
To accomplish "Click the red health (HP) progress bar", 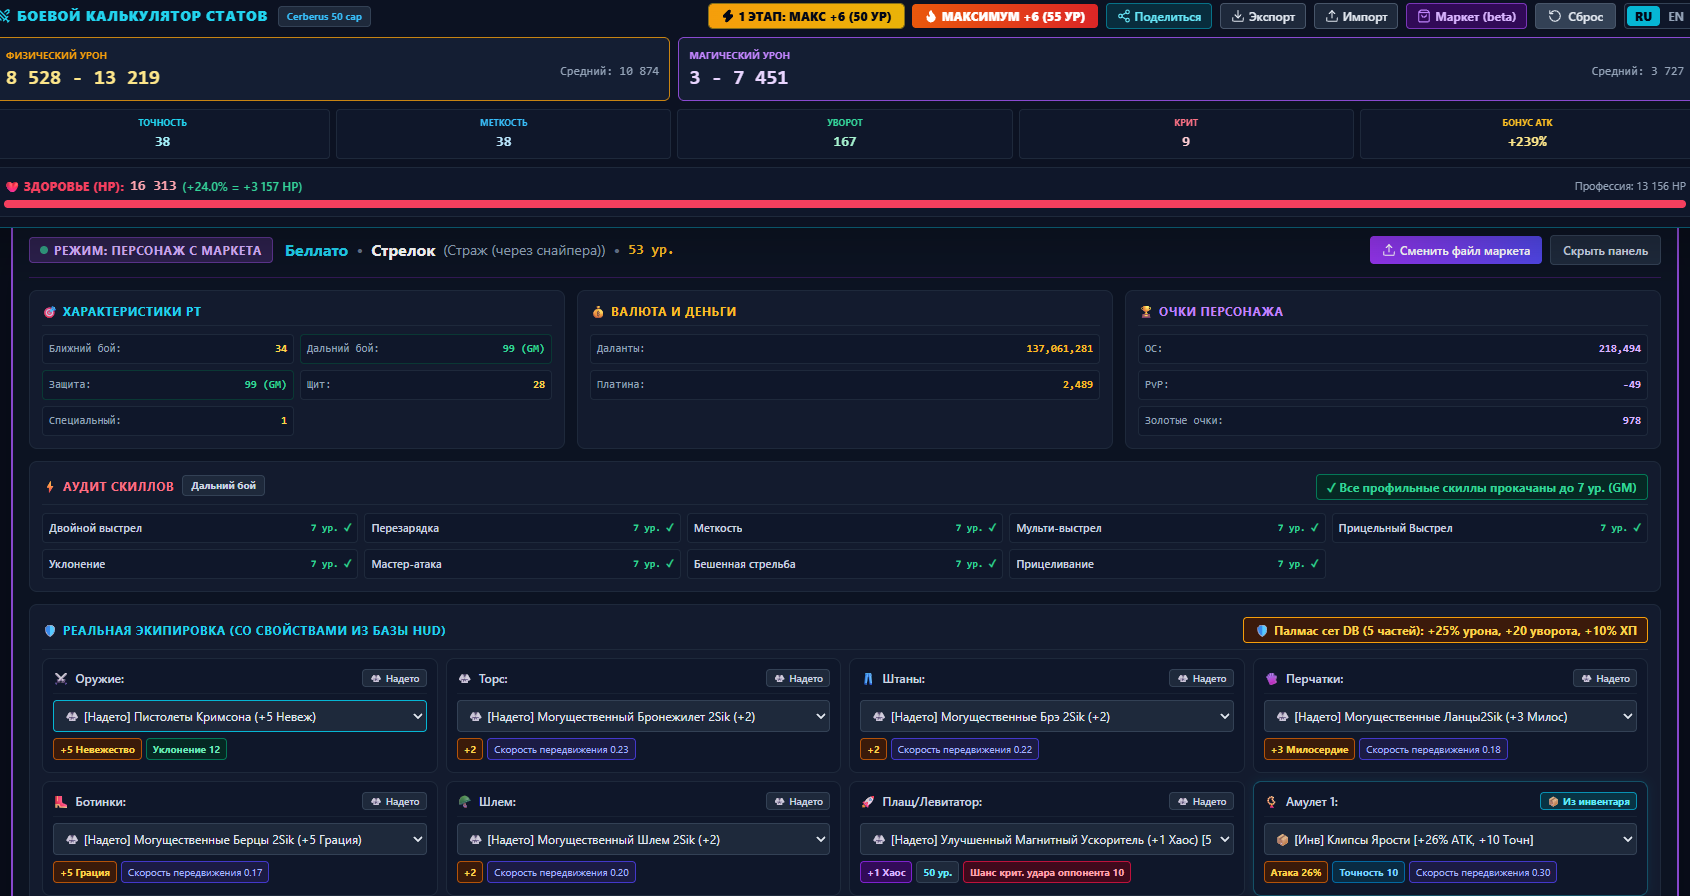I will [845, 204].
